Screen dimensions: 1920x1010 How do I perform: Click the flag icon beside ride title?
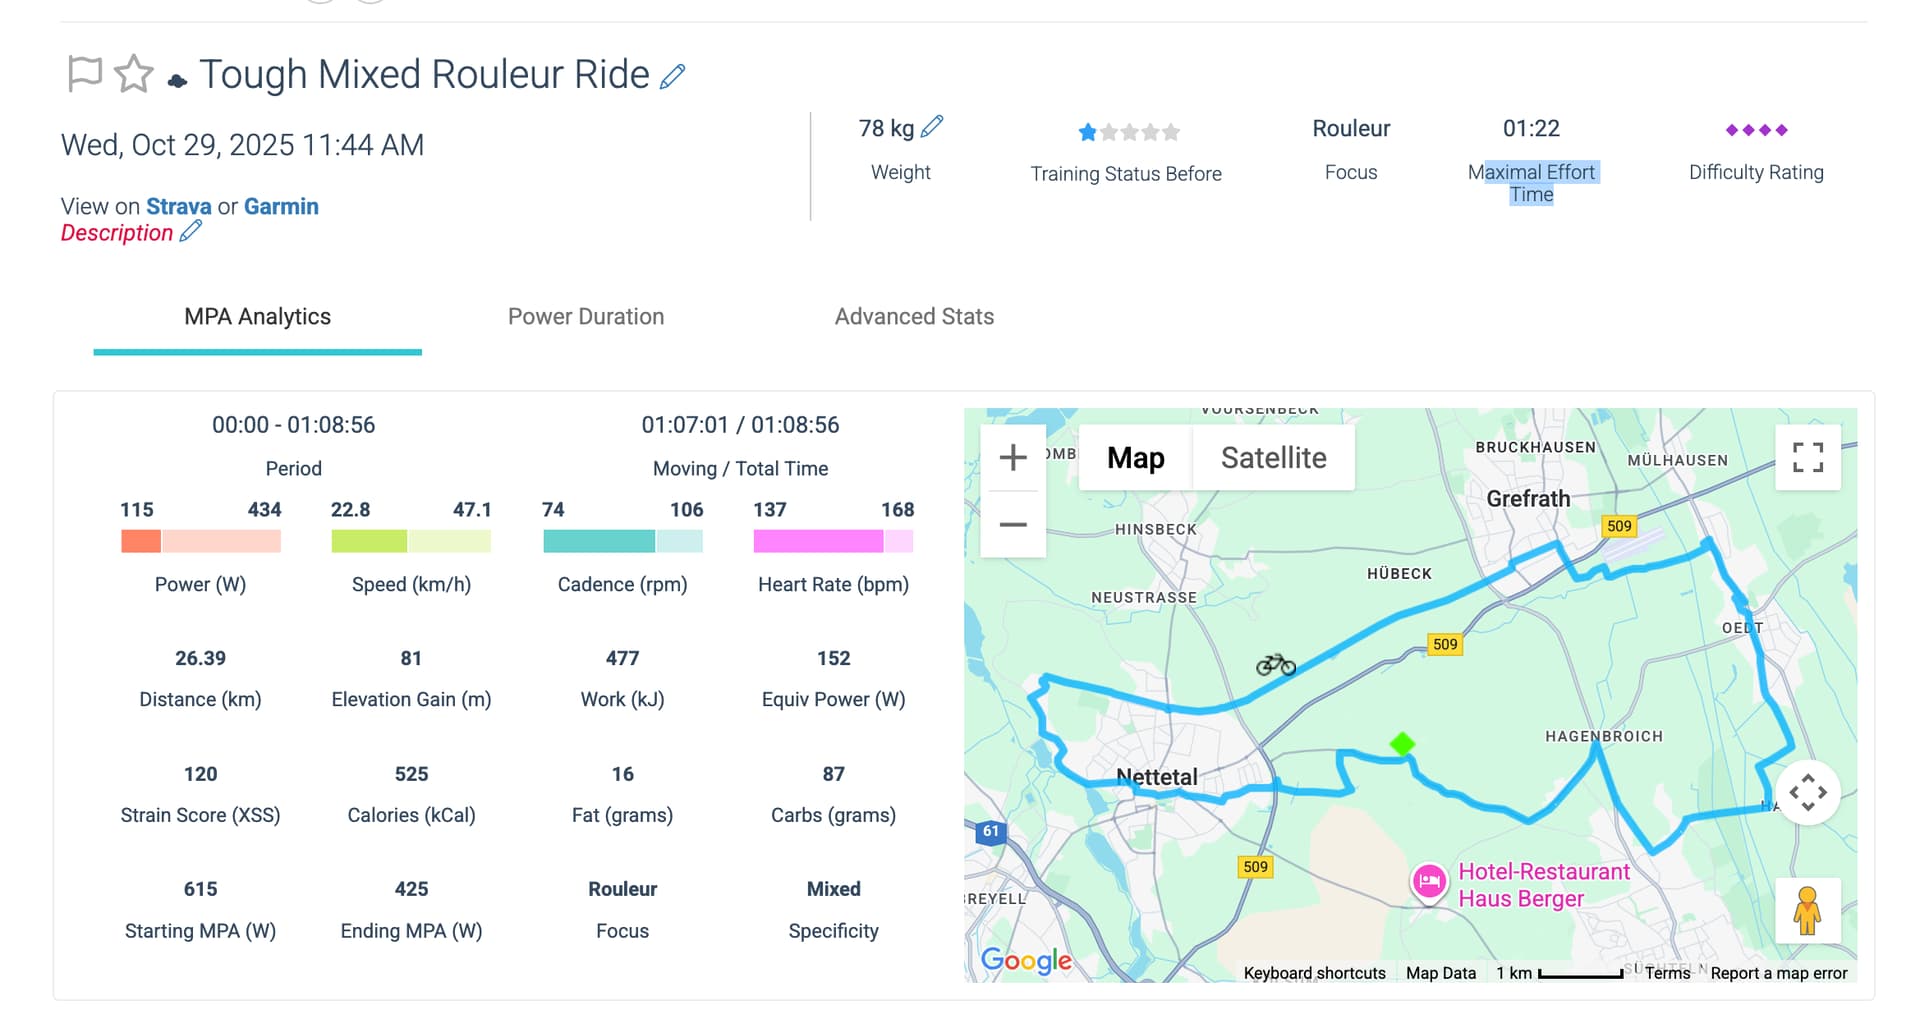pyautogui.click(x=85, y=74)
